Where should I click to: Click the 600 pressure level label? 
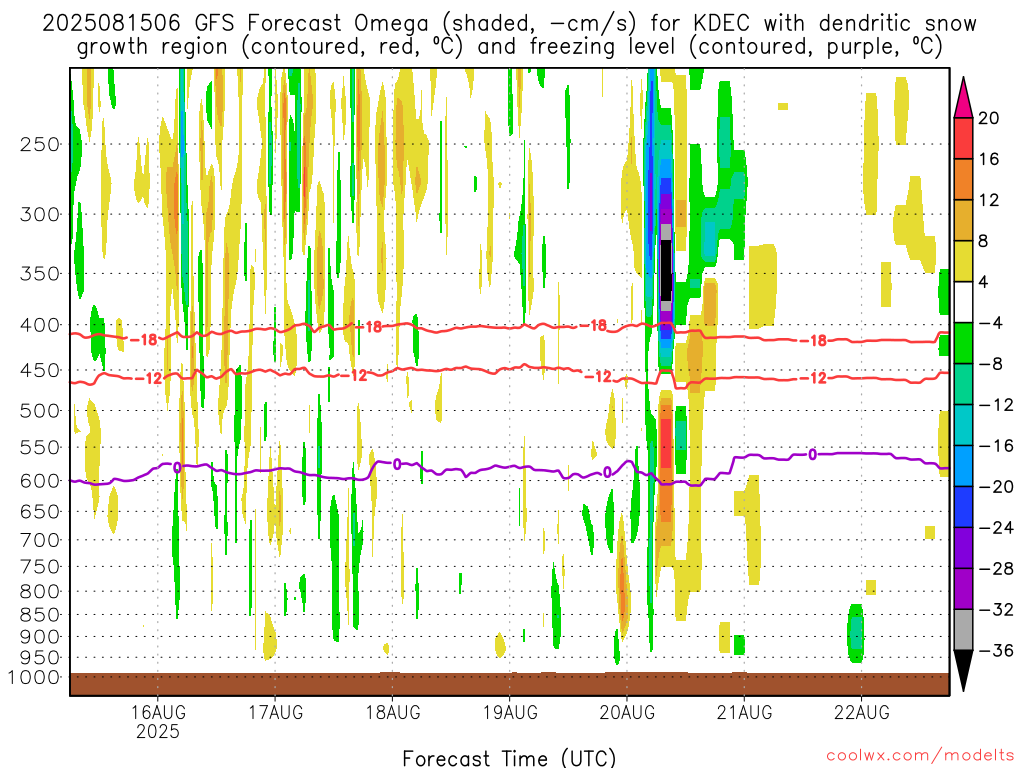(40, 481)
